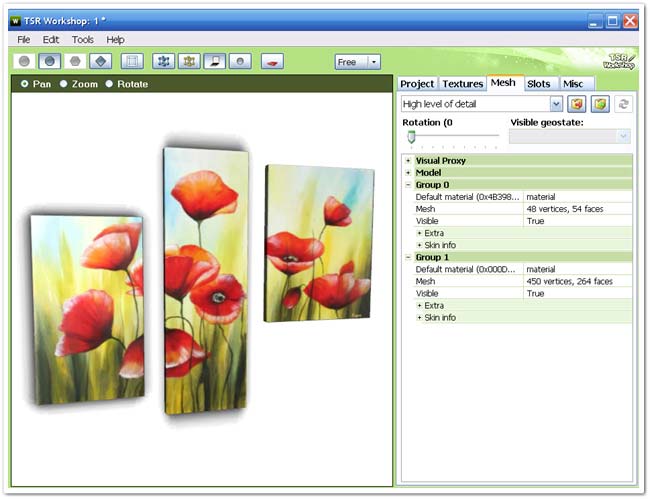The image size is (650, 499).
Task: Click the grayed refresh arrows icon
Action: 624,104
